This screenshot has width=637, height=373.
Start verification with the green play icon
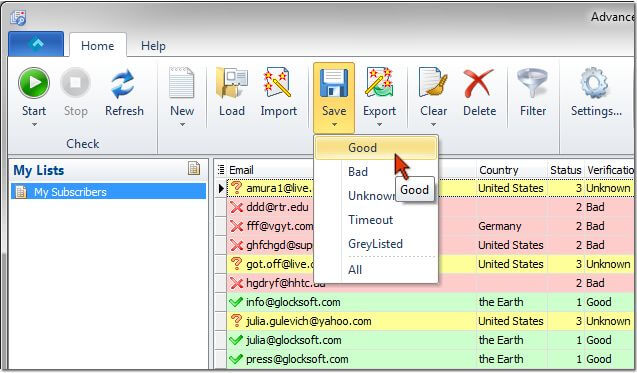click(x=34, y=83)
